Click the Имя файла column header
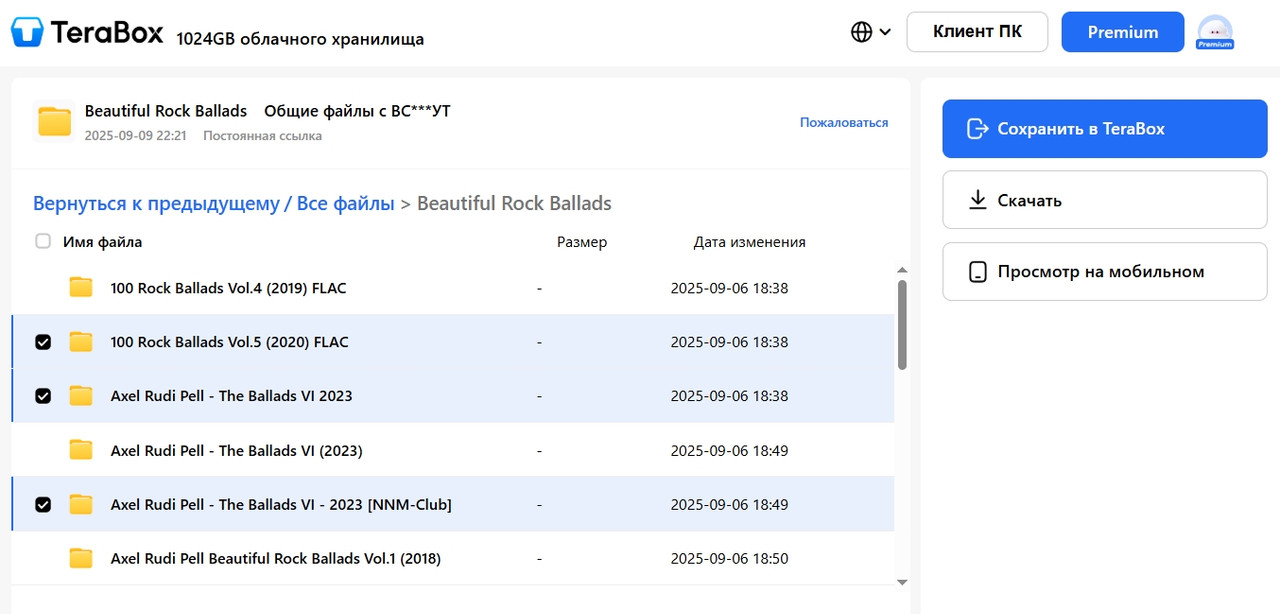The image size is (1280, 614). pos(102,242)
